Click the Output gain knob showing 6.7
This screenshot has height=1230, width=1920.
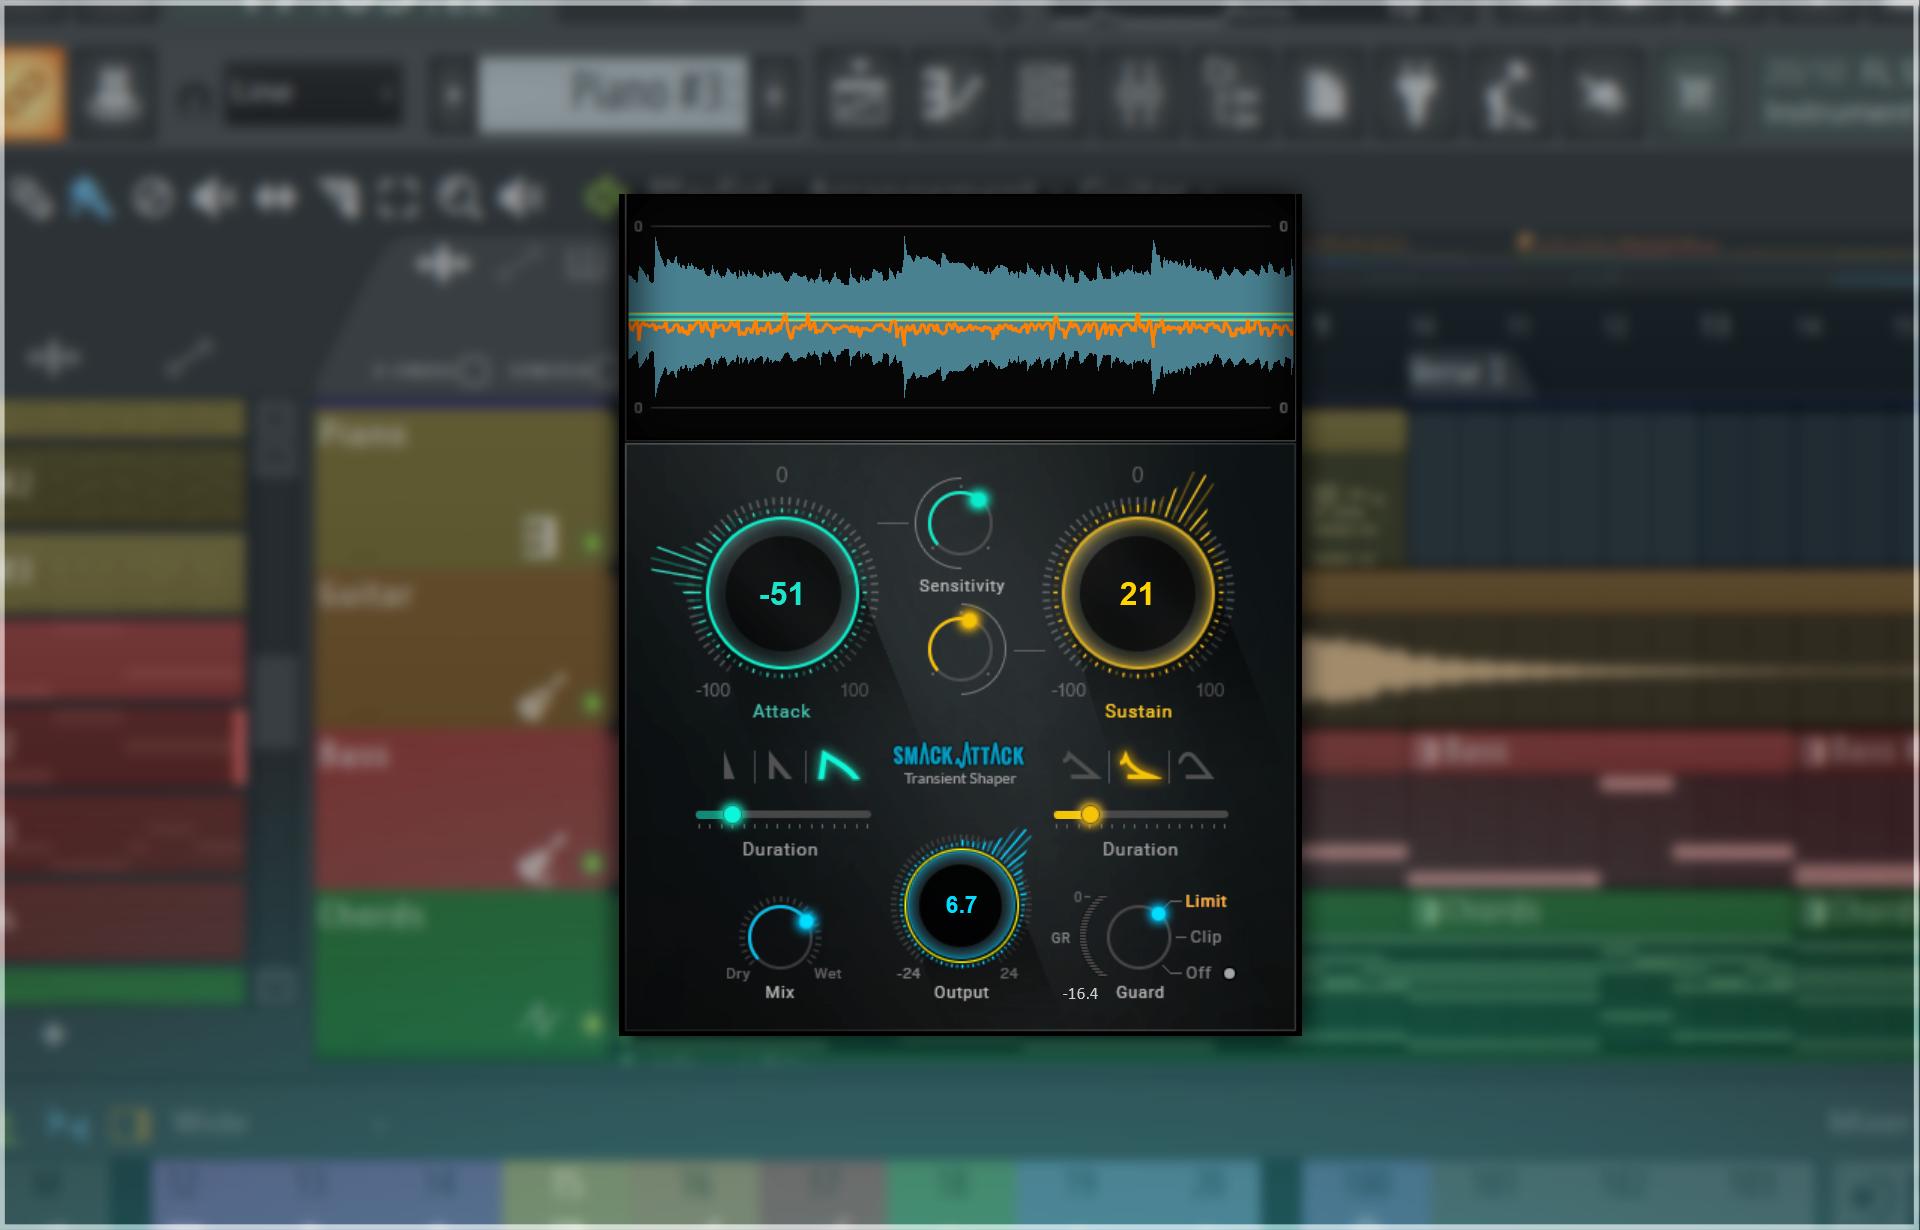pyautogui.click(x=961, y=905)
